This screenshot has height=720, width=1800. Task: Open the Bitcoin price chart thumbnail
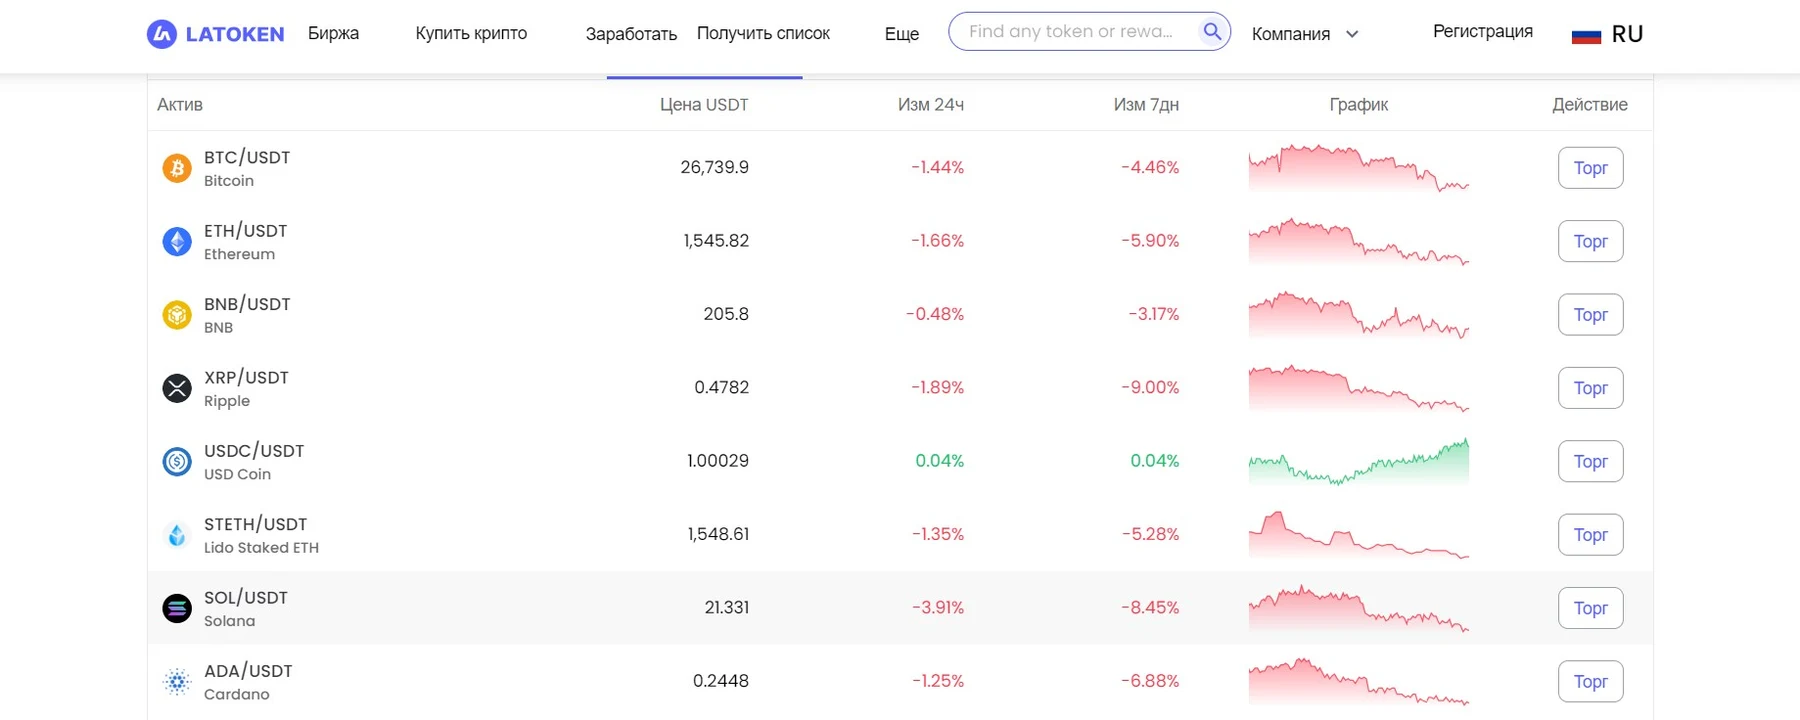pyautogui.click(x=1359, y=168)
